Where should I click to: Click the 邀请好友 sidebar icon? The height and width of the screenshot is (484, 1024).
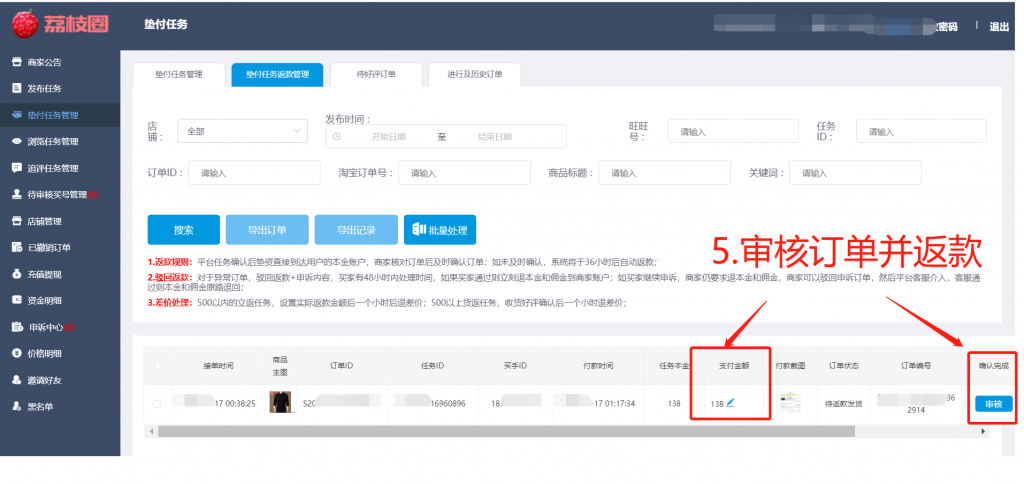[x=17, y=379]
